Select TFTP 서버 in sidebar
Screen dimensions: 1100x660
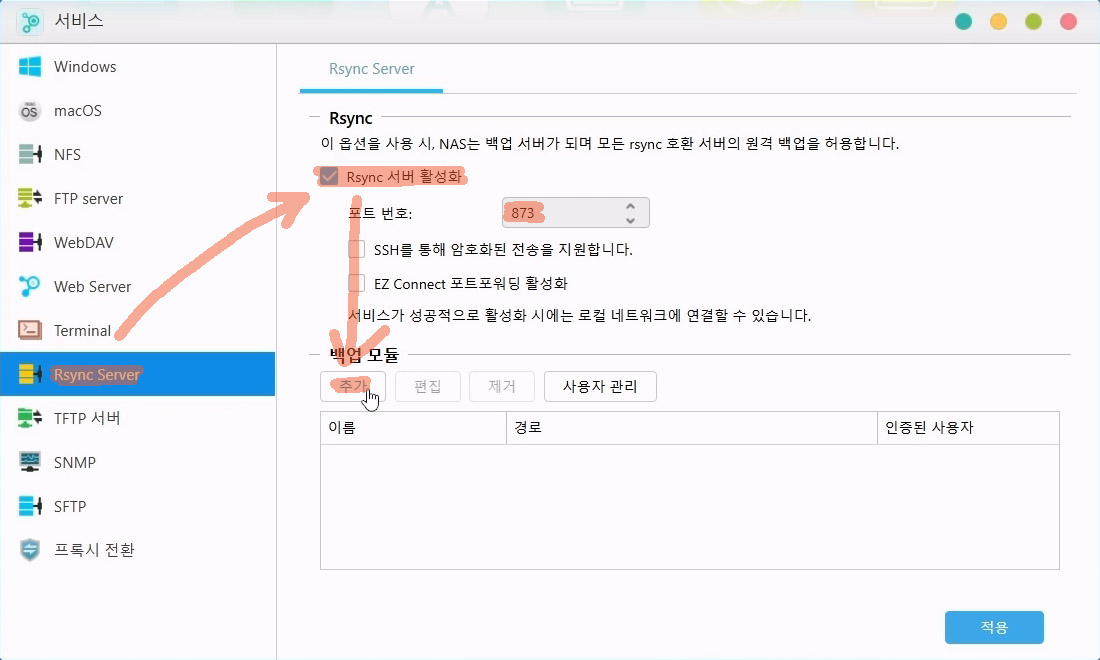[87, 418]
